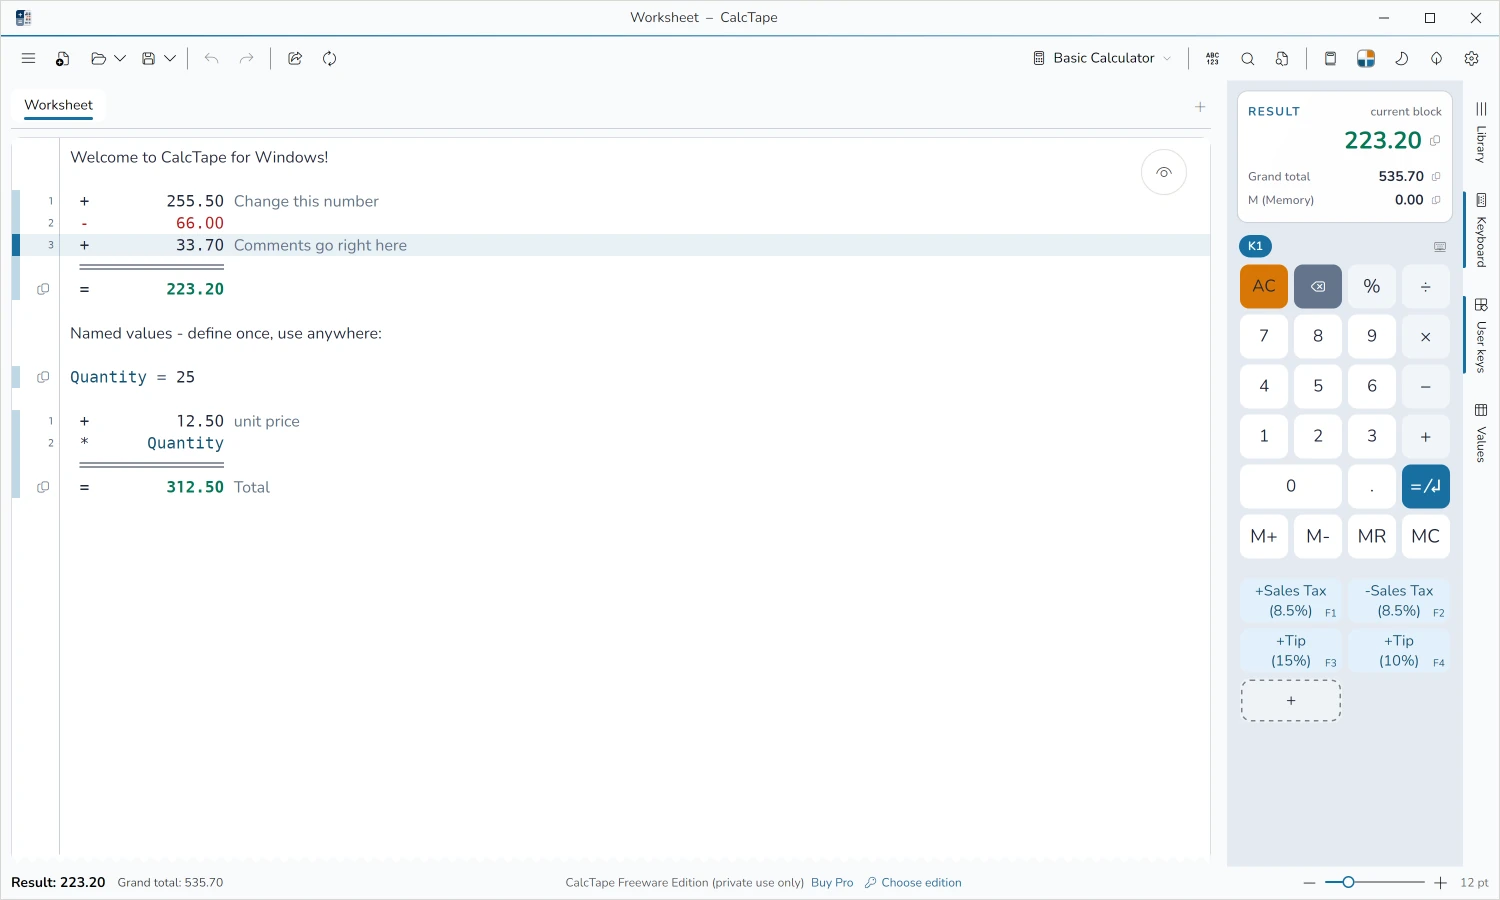Copy the Grand total value icon

pos(1436,177)
